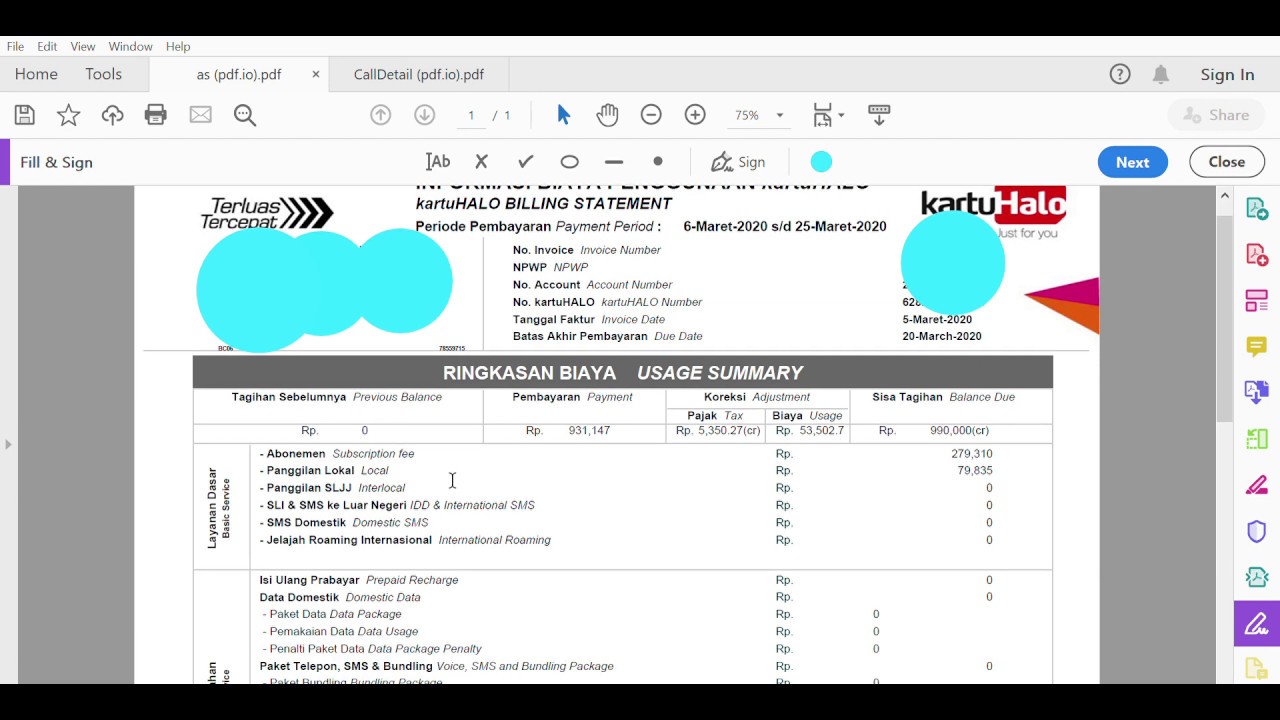Open the zoom level 75% dropdown

tap(759, 115)
